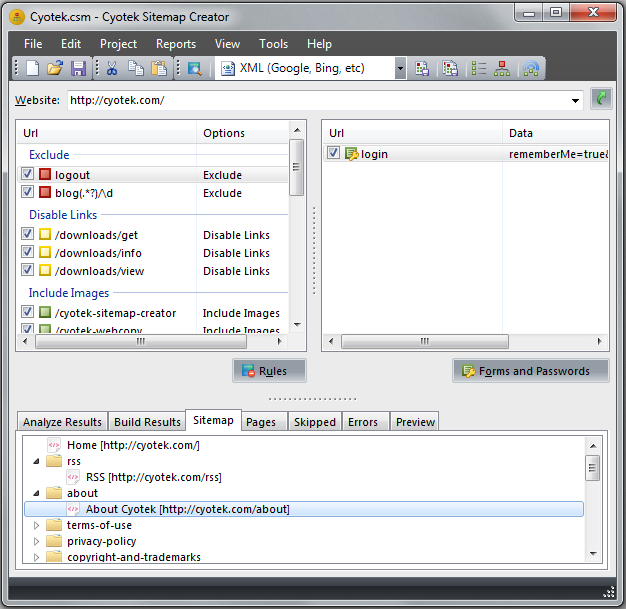Click the rss folder icon
This screenshot has width=626, height=609.
pyautogui.click(x=53, y=461)
